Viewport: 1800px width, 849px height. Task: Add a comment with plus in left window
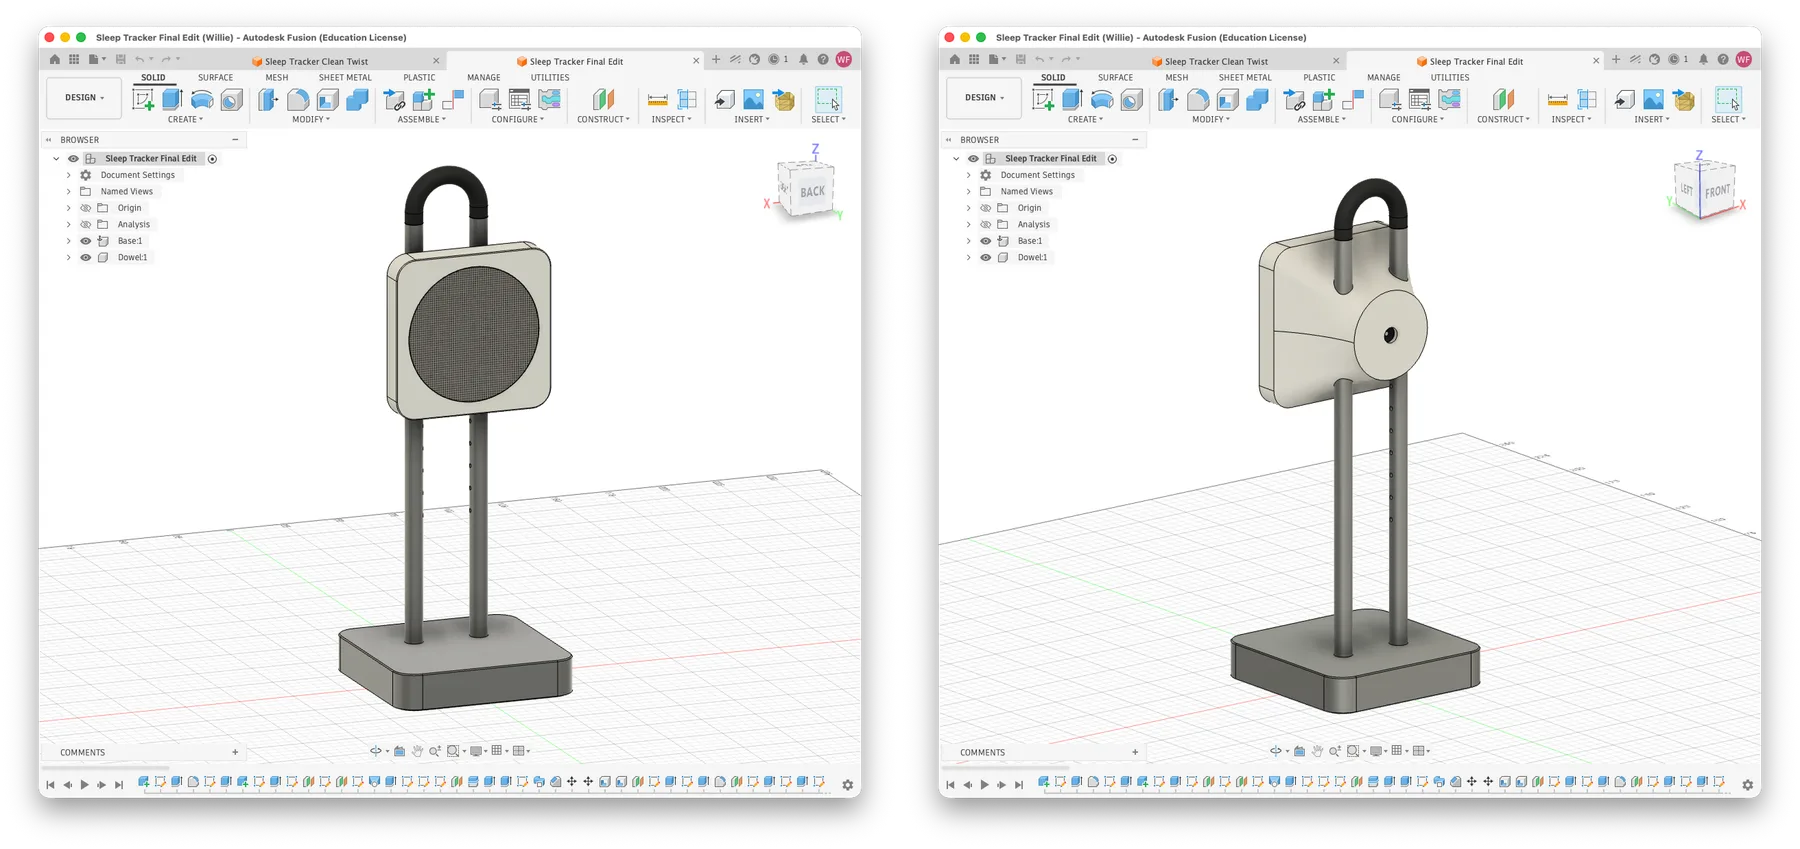point(235,753)
